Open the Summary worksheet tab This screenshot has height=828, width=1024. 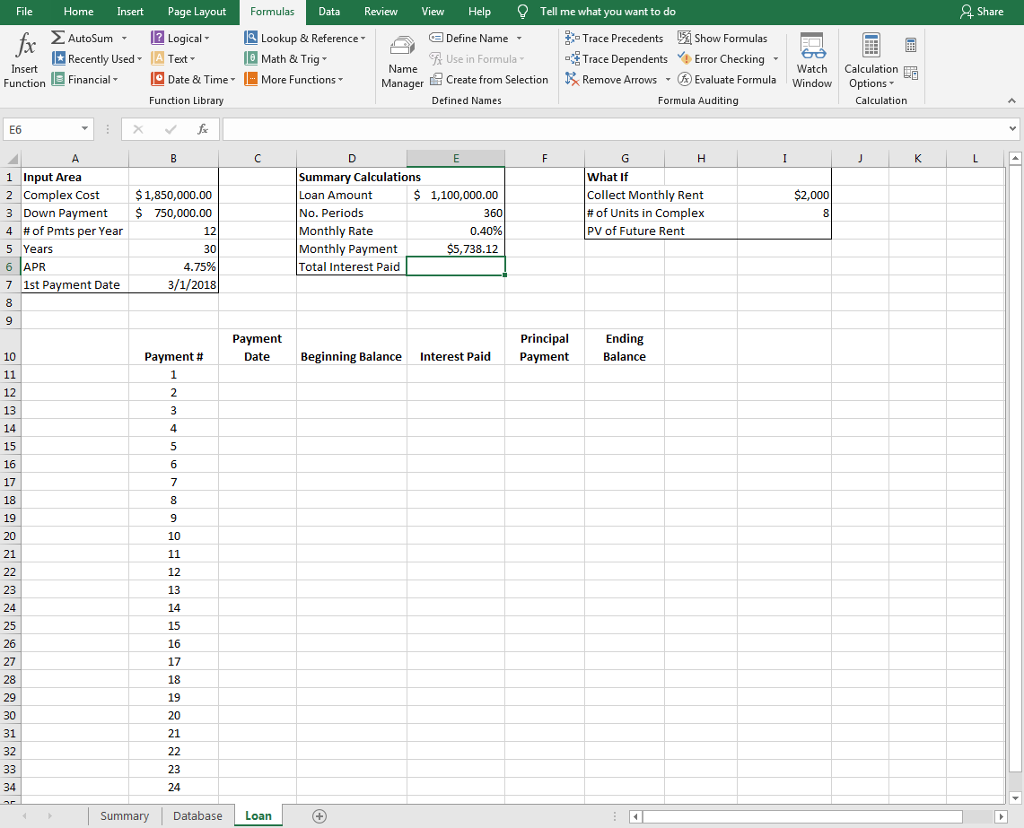[x=124, y=815]
